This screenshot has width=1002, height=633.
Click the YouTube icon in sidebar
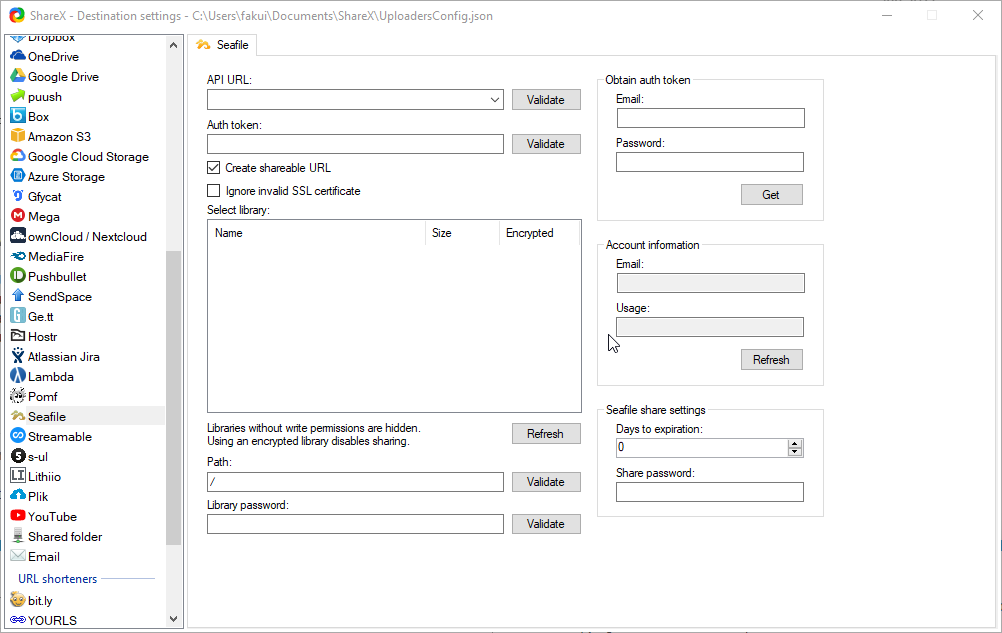18,517
